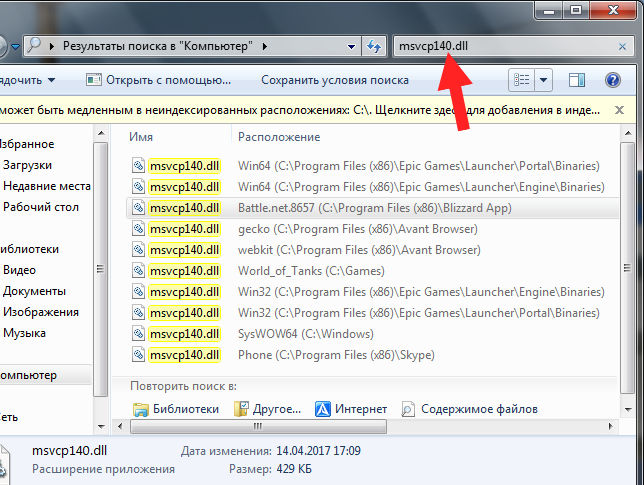Select msvcp140.dll in SysWOW64

coord(184,334)
